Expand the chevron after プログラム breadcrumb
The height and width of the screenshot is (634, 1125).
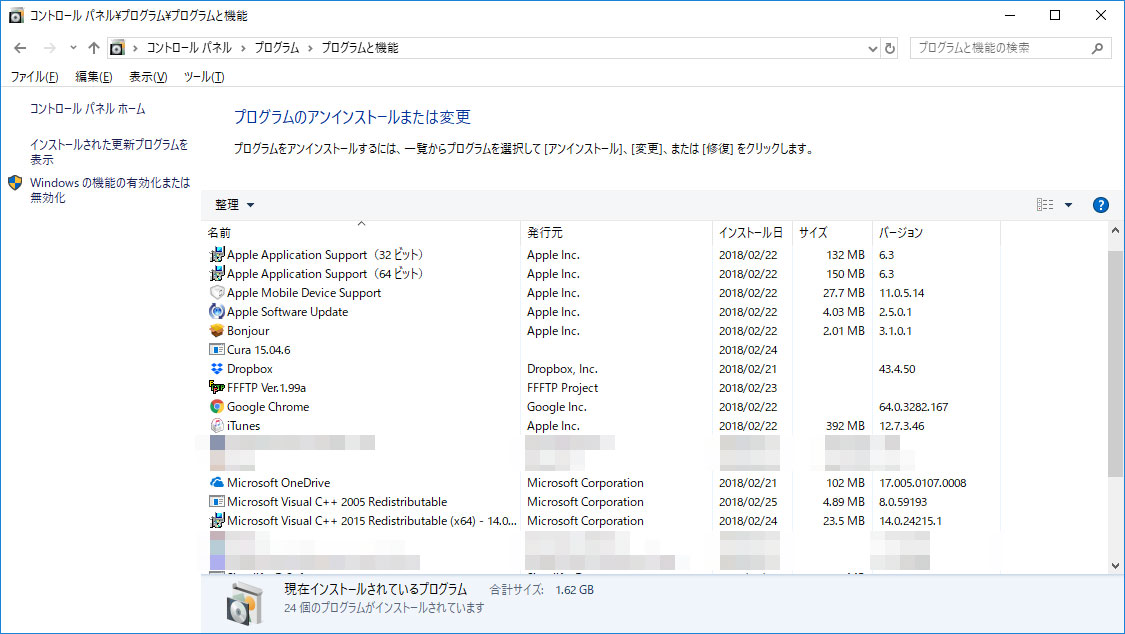pos(310,48)
